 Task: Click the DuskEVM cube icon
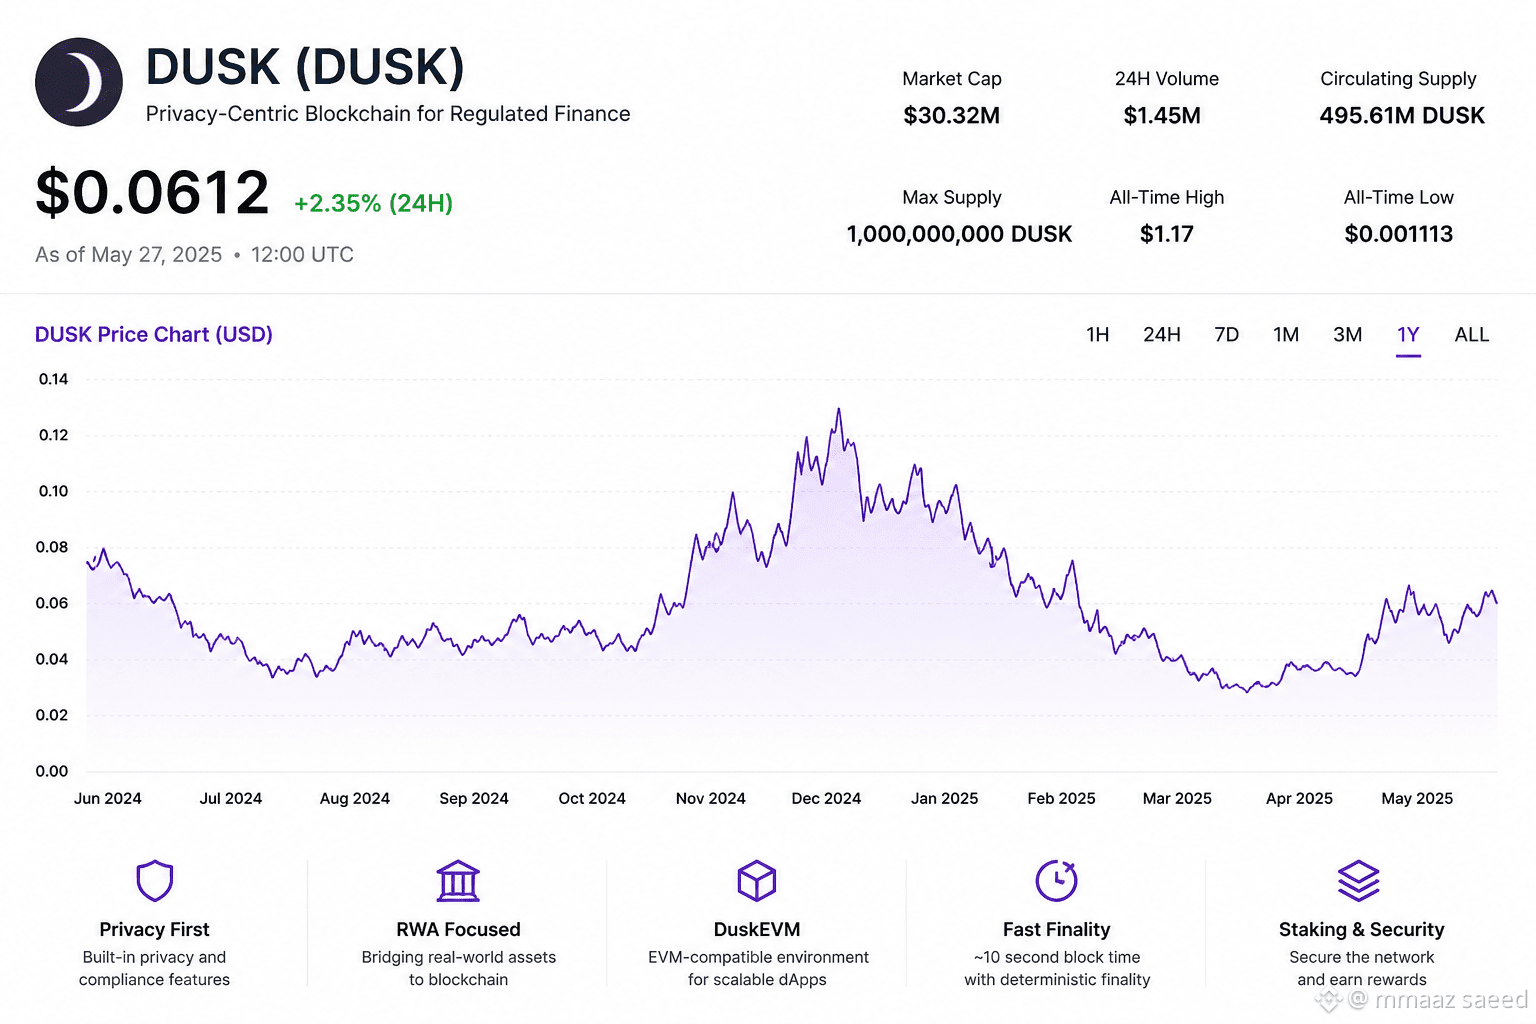757,881
